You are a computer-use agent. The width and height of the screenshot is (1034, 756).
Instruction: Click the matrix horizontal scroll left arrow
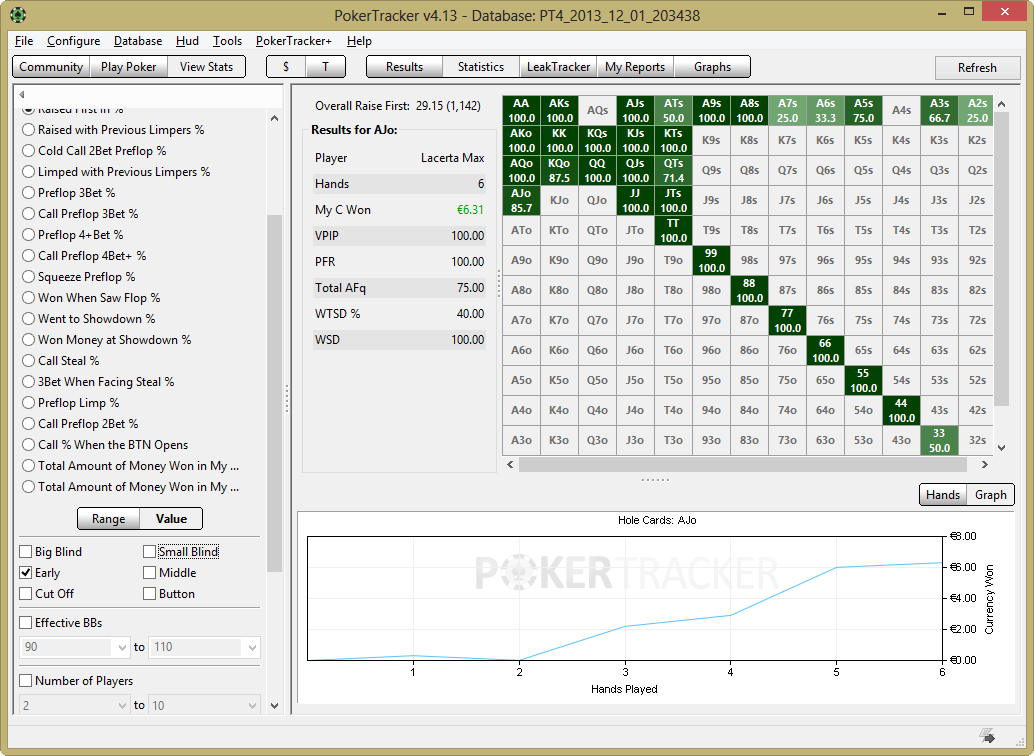510,464
